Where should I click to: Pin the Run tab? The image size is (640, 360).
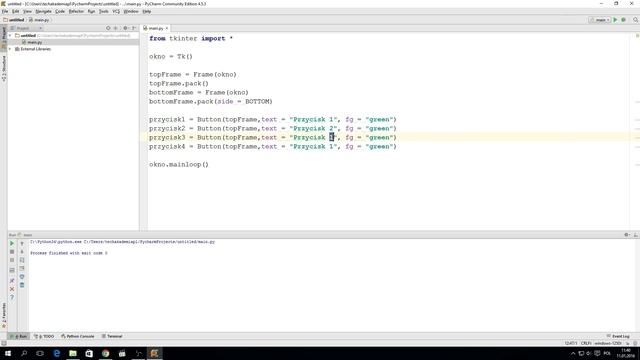tap(12, 281)
